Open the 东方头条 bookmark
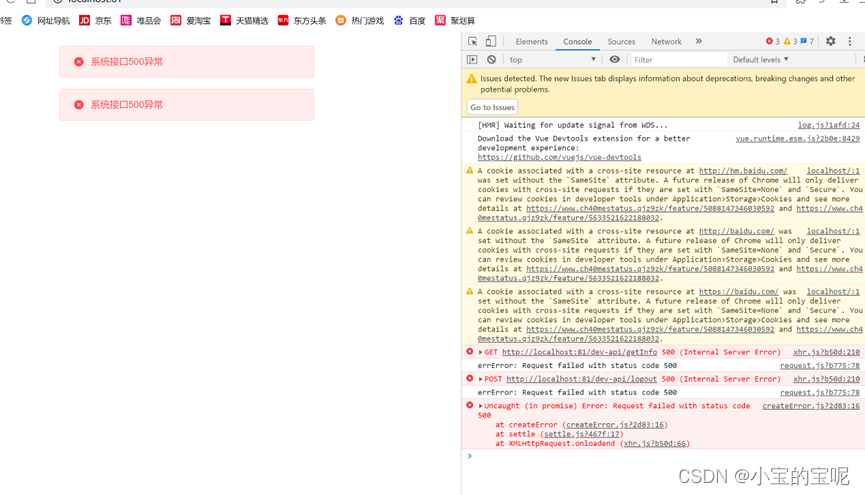865x495 pixels. [302, 20]
